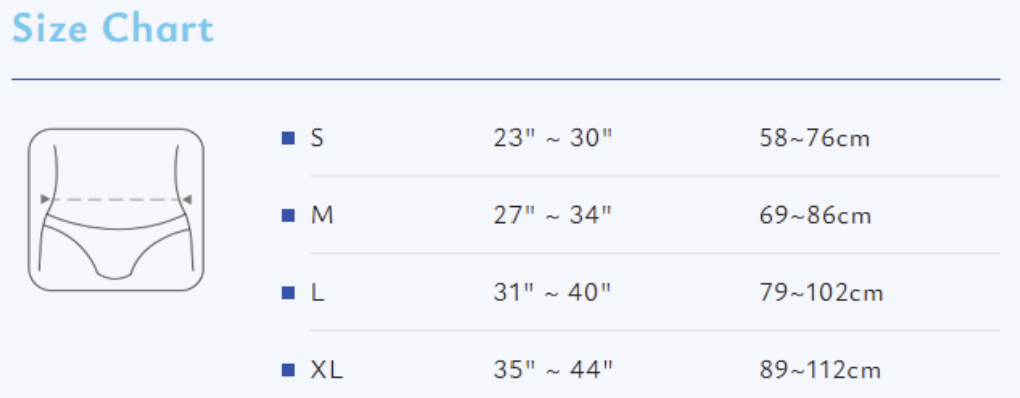Click the 27" ~ 34" inch range

coord(553,215)
